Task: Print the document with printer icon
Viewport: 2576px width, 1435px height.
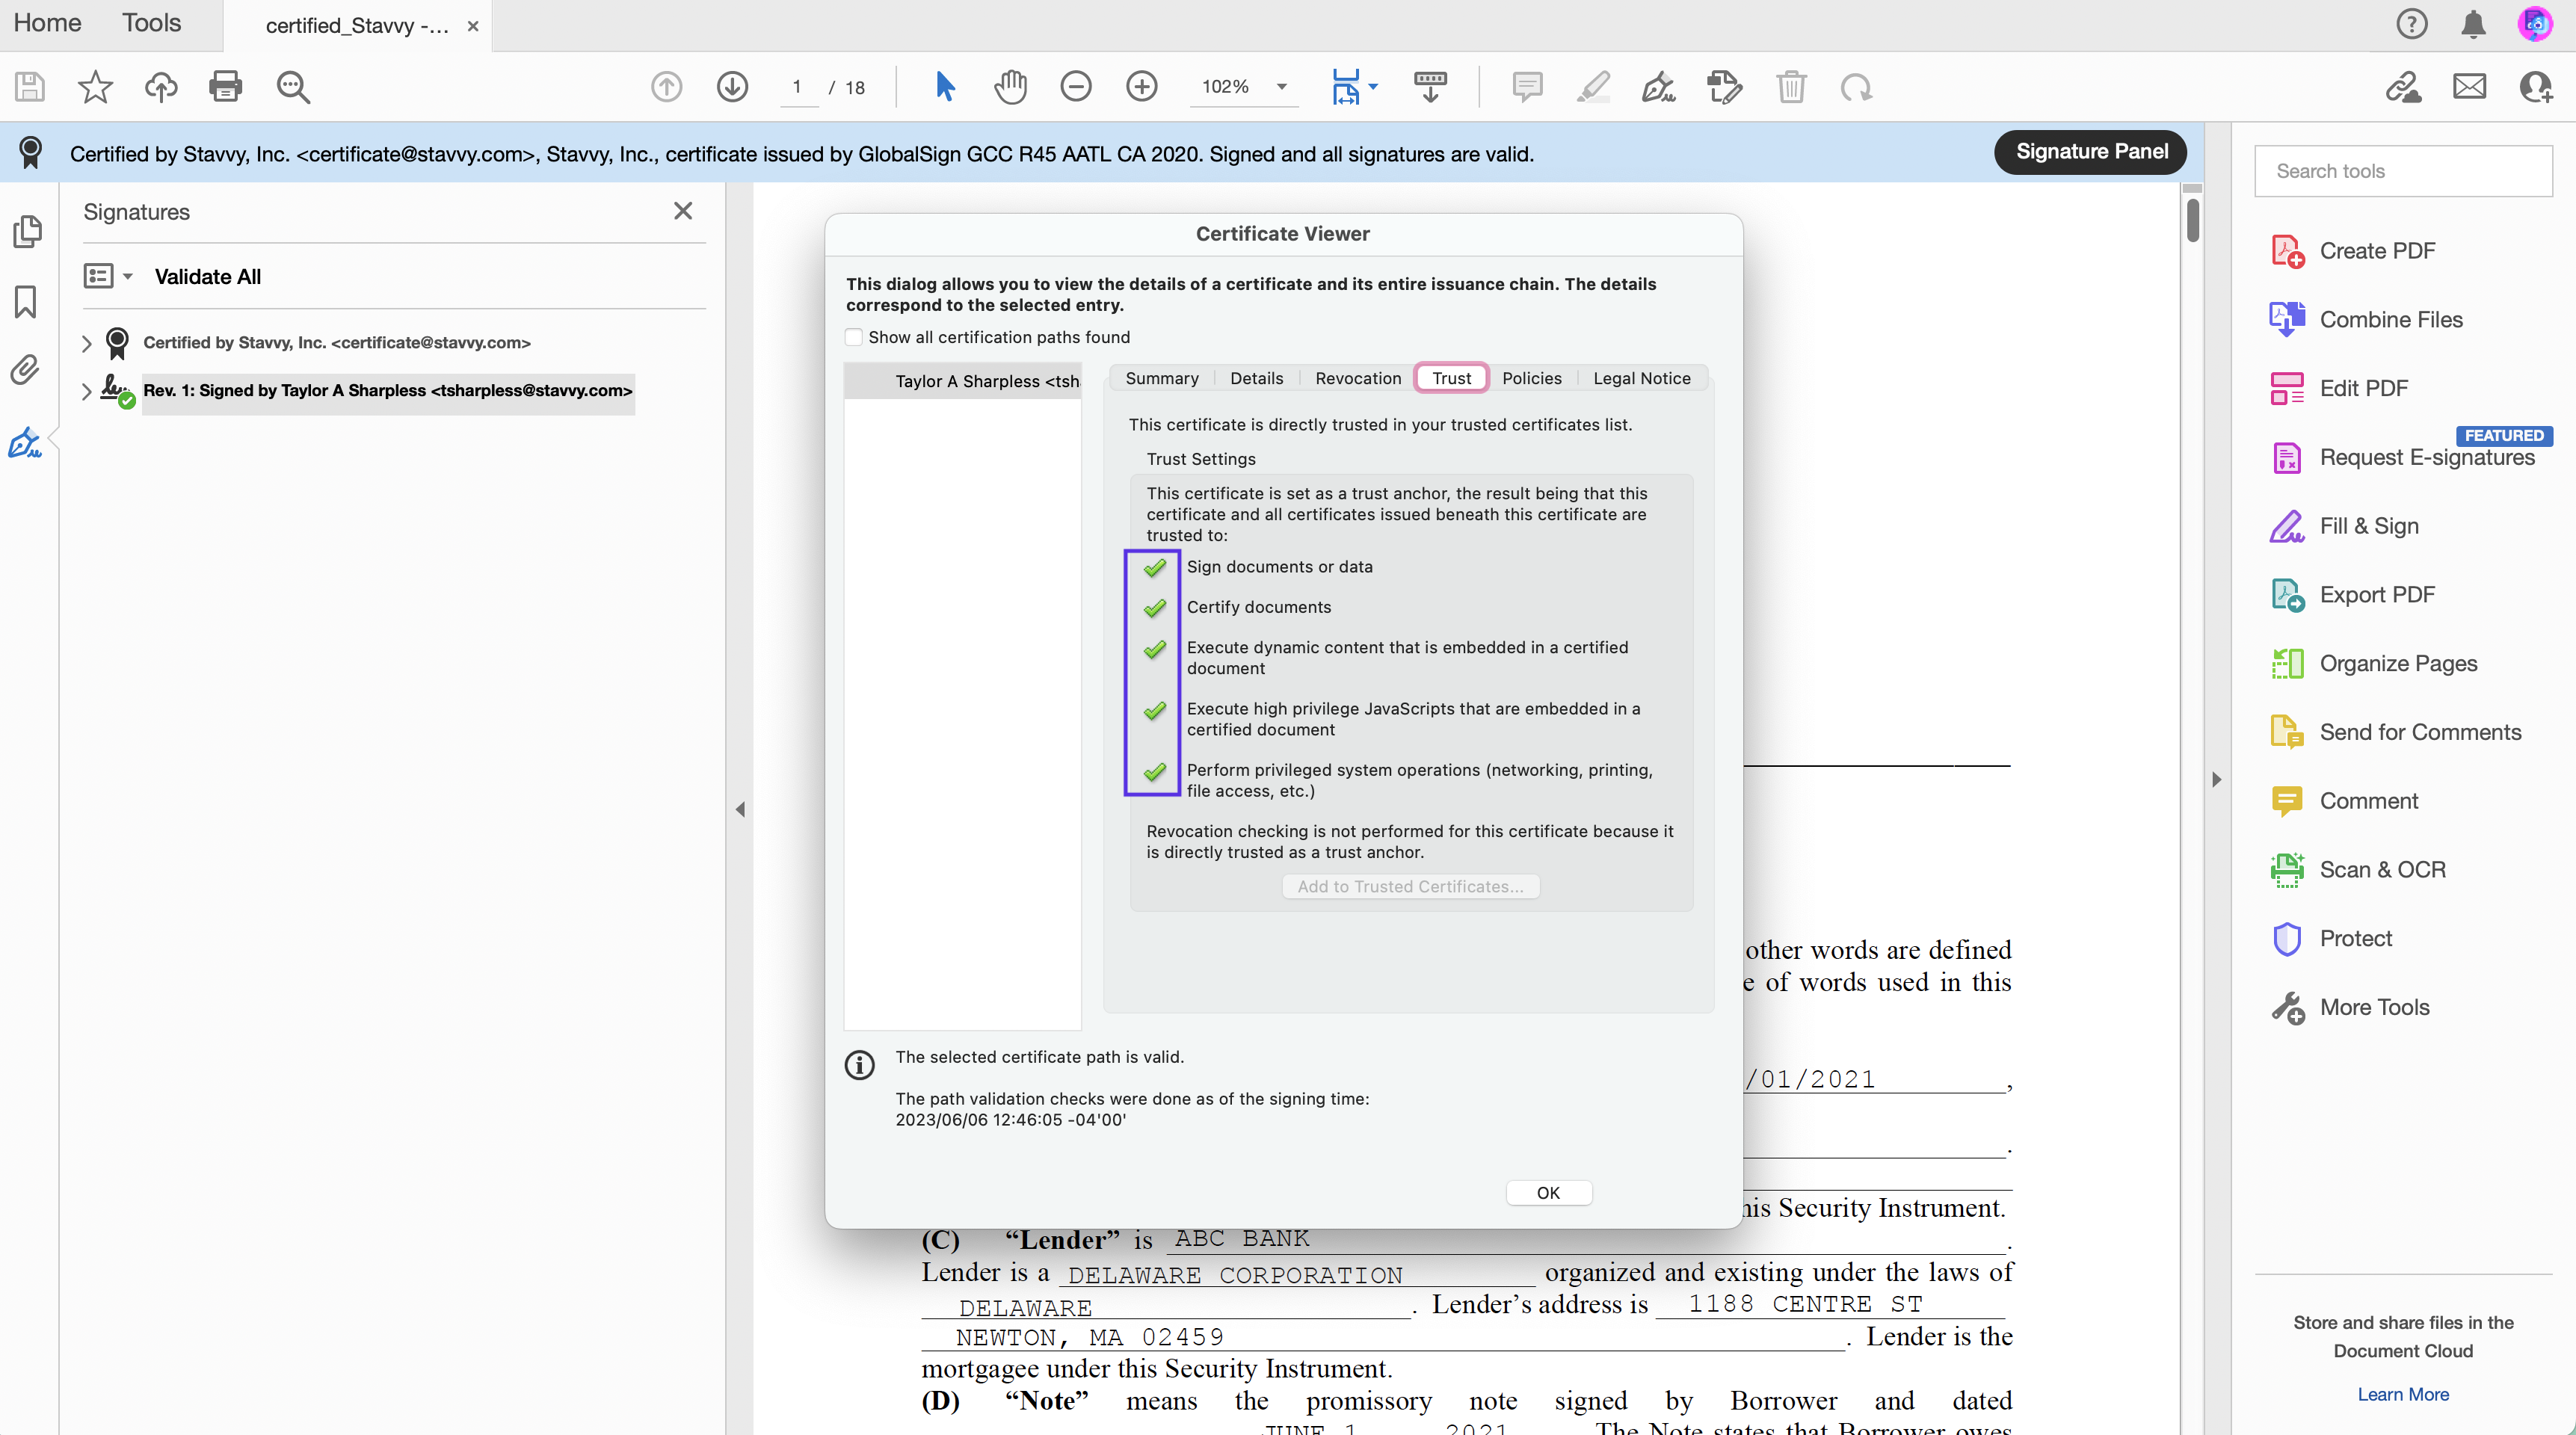Action: click(x=226, y=87)
